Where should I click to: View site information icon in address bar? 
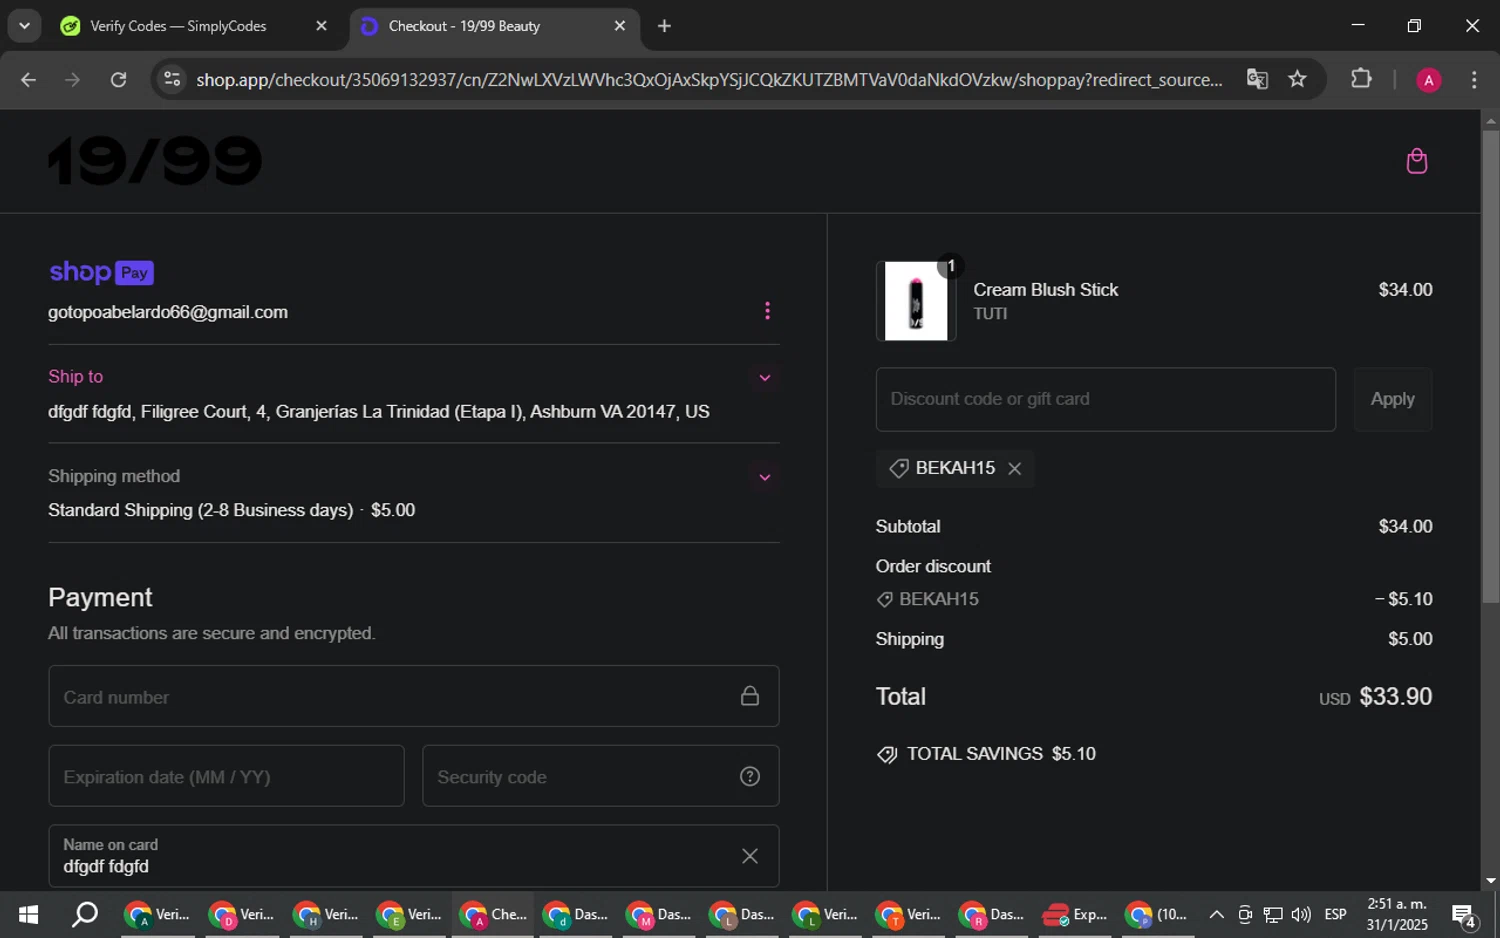(x=172, y=79)
